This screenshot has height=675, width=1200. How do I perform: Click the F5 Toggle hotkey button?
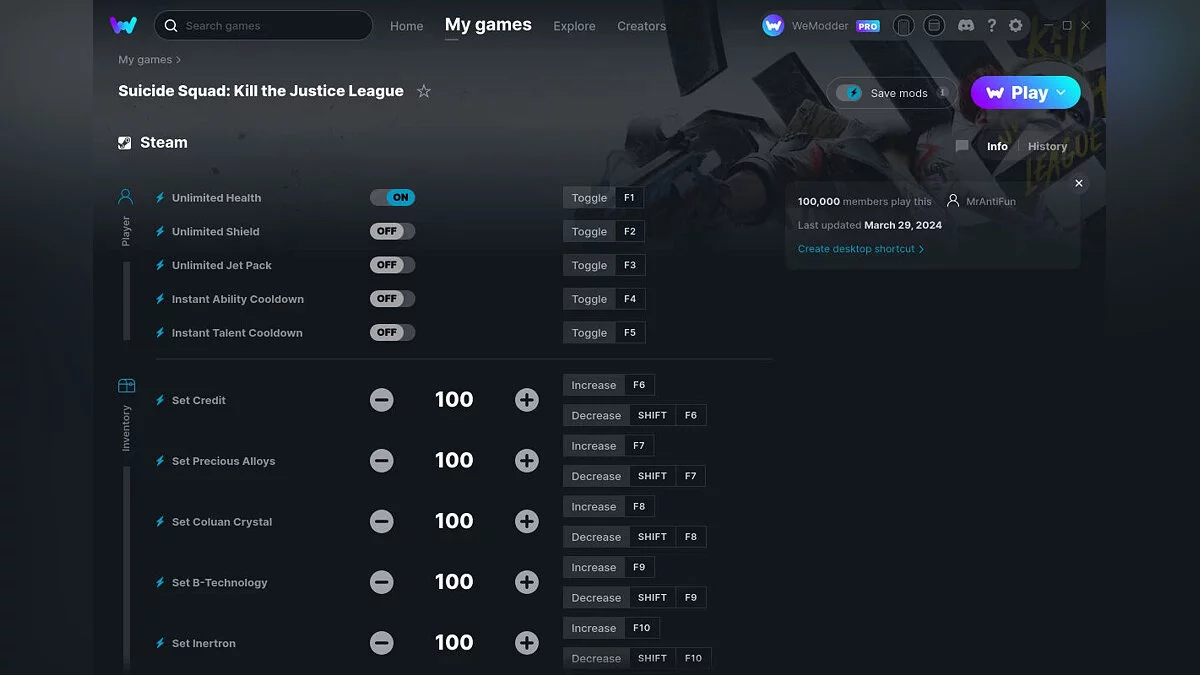click(603, 333)
